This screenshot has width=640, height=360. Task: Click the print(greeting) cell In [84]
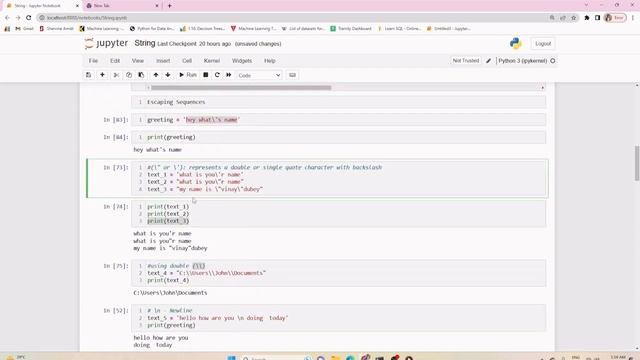tap(339, 137)
